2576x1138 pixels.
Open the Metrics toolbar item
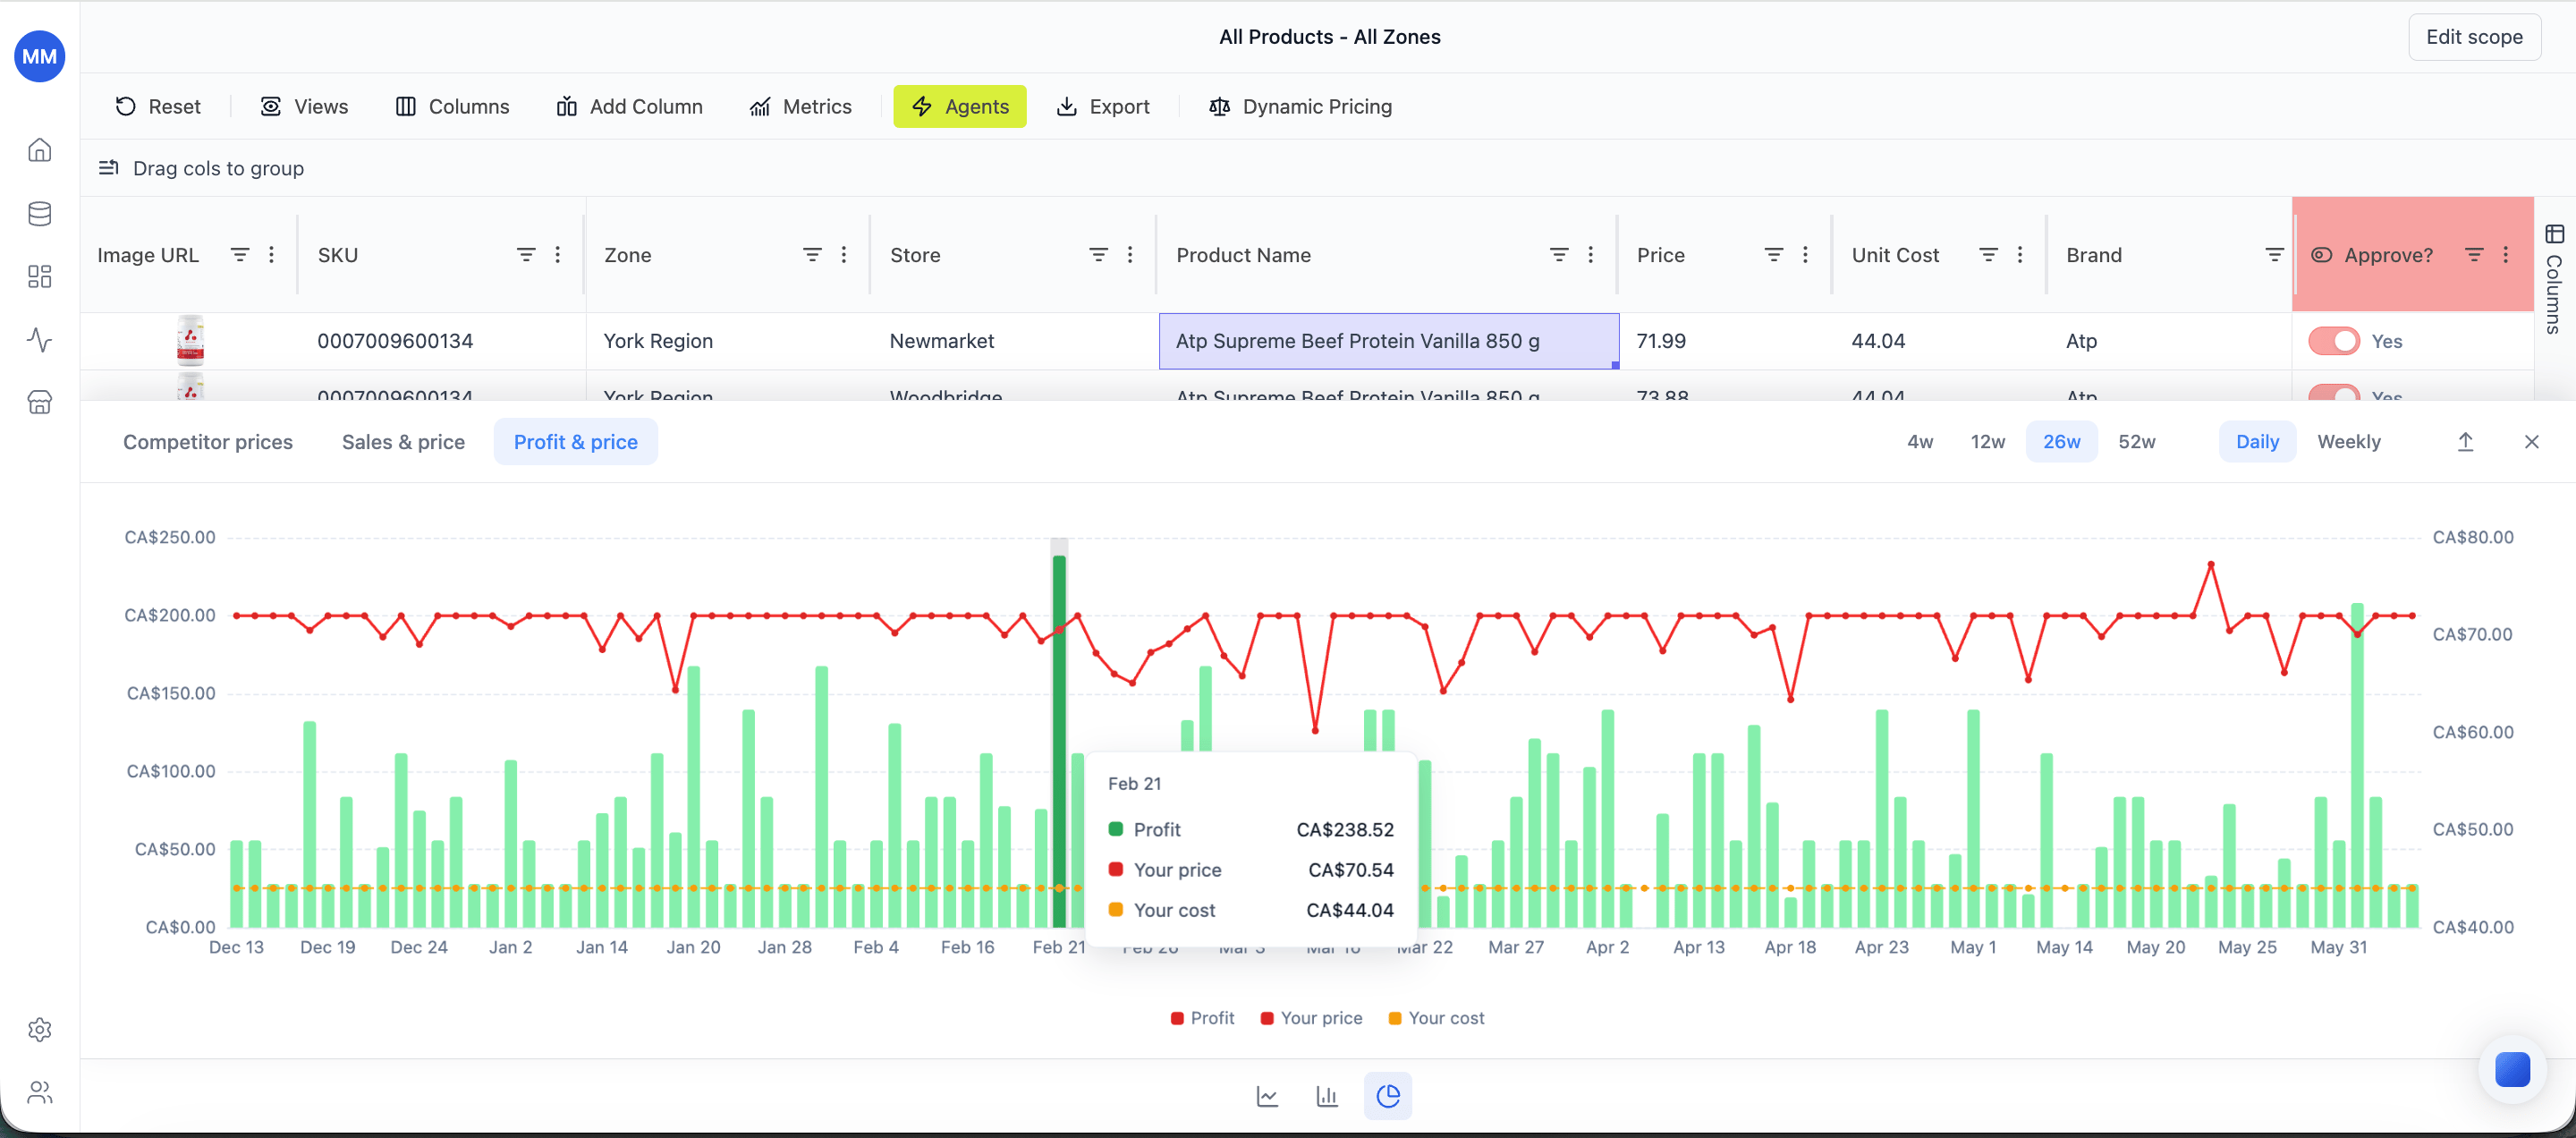tap(800, 106)
